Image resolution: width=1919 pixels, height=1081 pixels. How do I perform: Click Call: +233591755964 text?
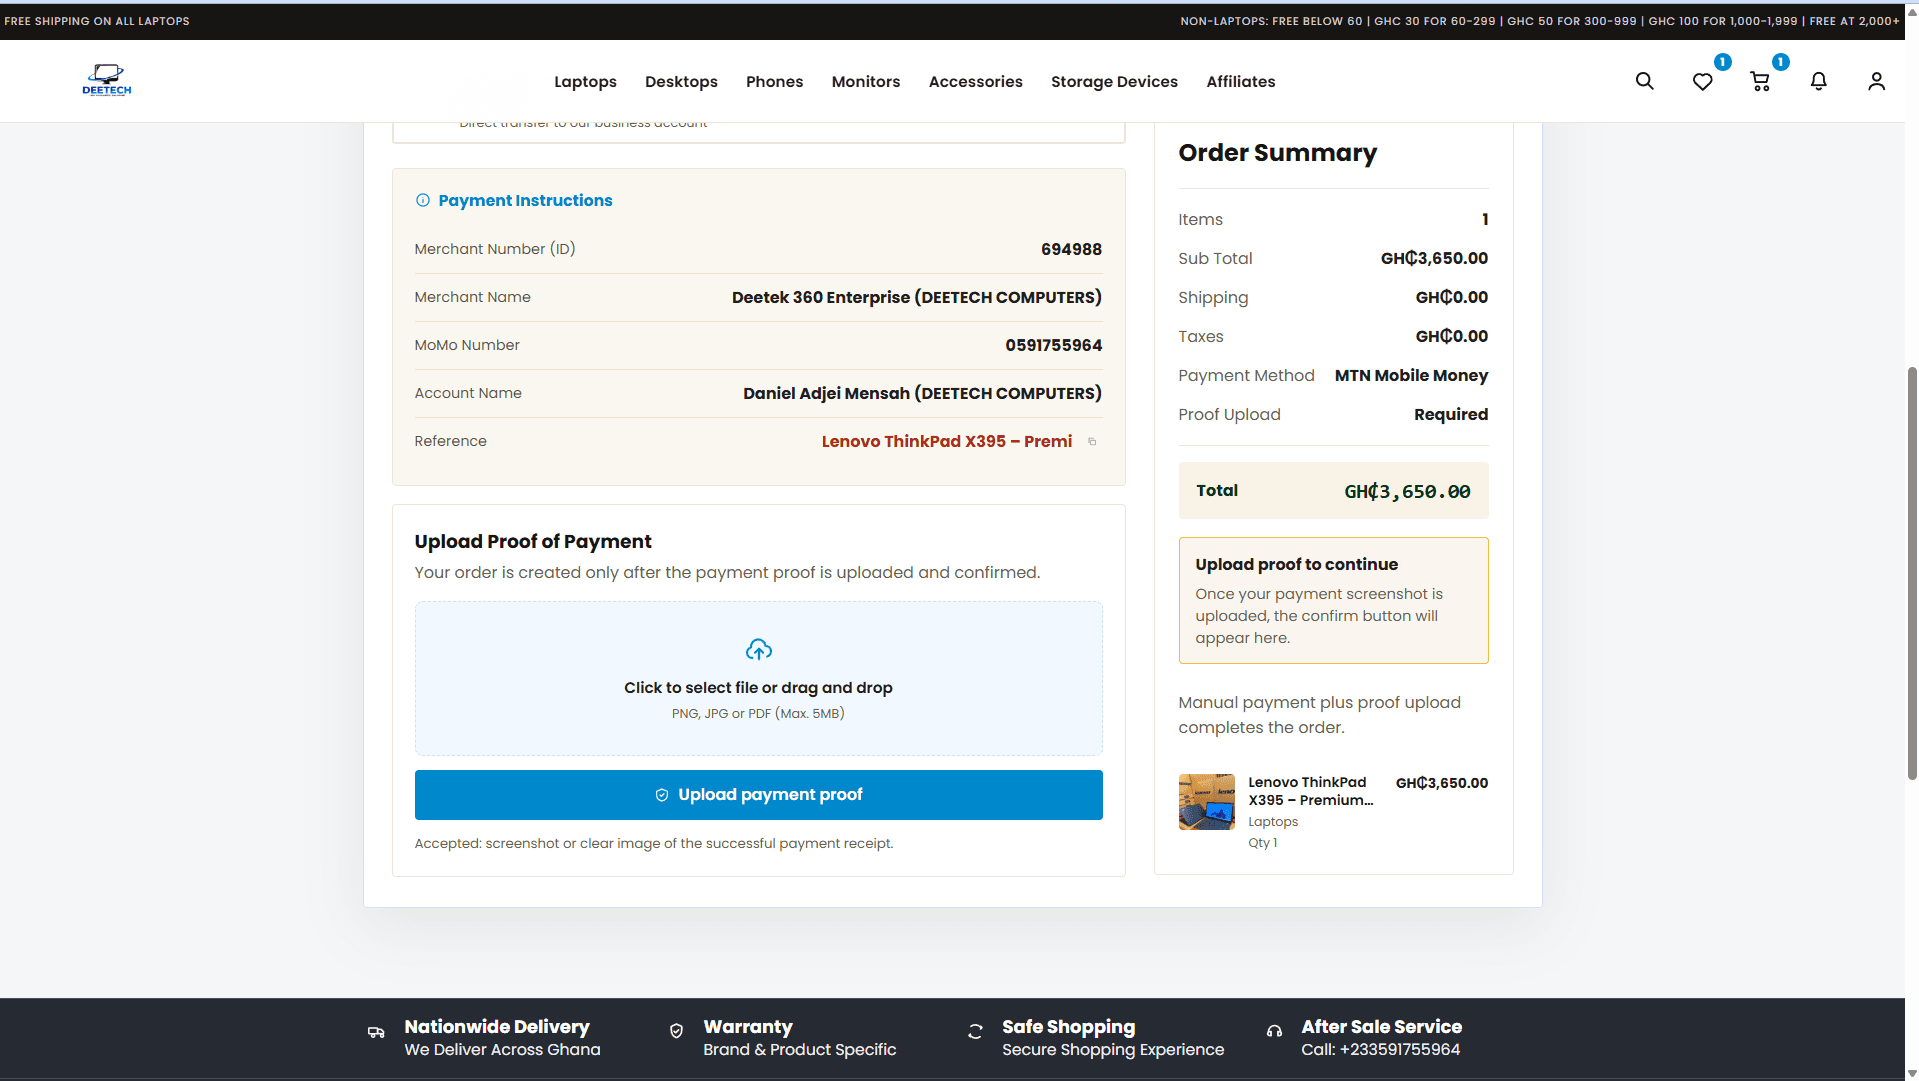click(x=1380, y=1050)
